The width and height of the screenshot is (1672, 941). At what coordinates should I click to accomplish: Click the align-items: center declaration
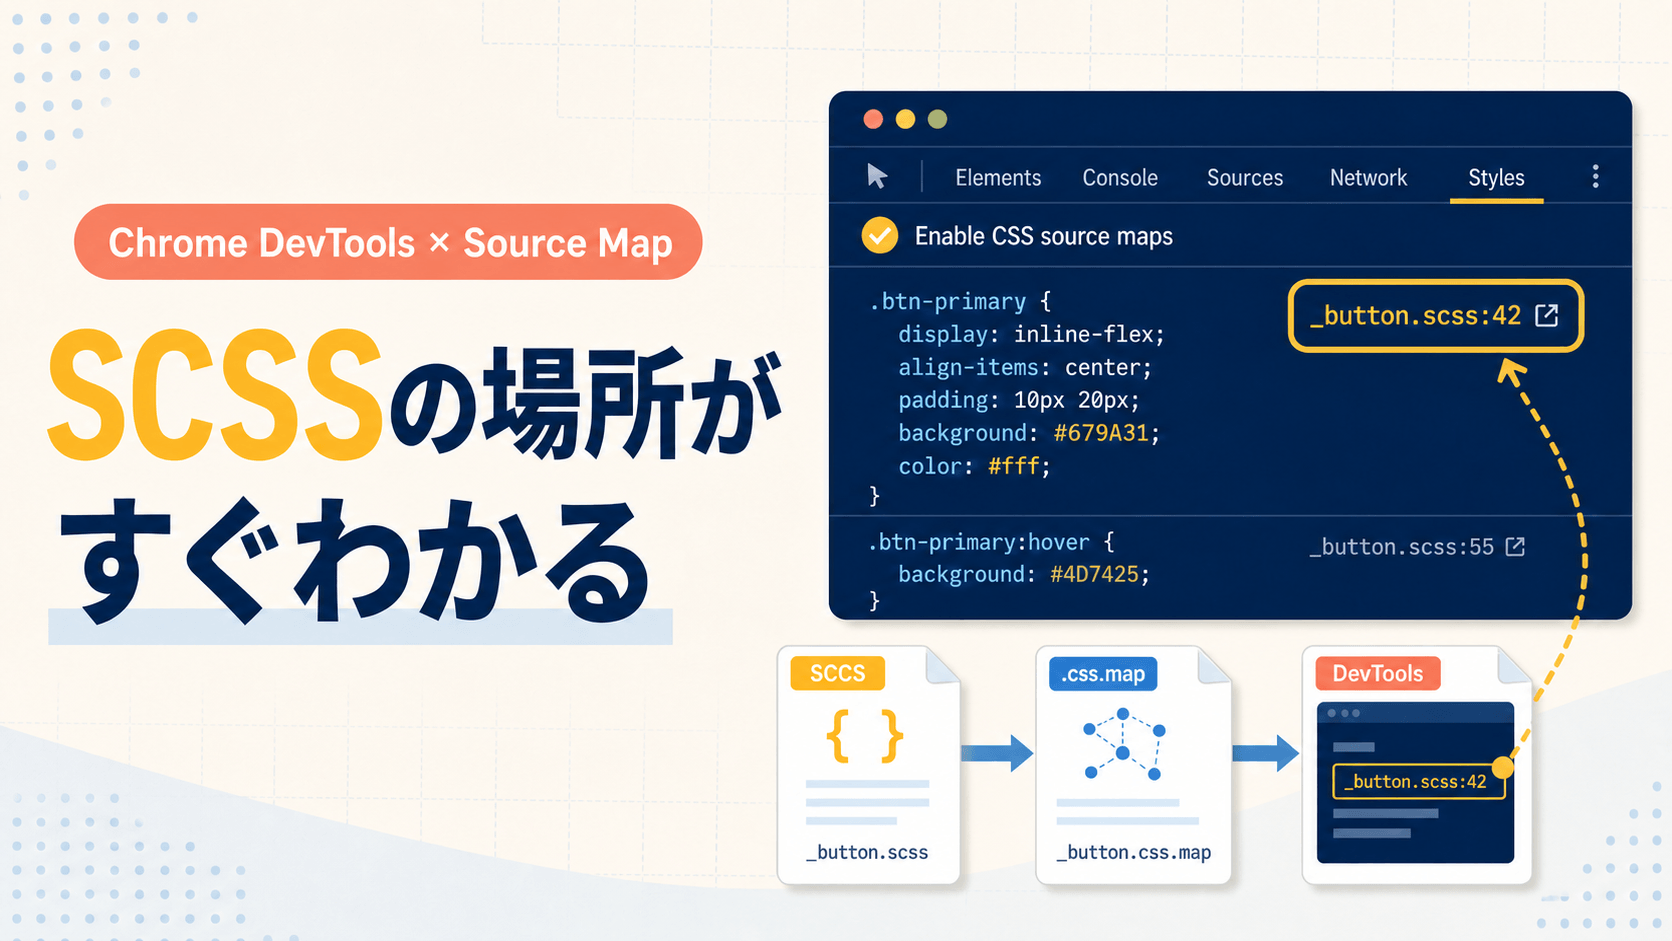pos(1025,367)
